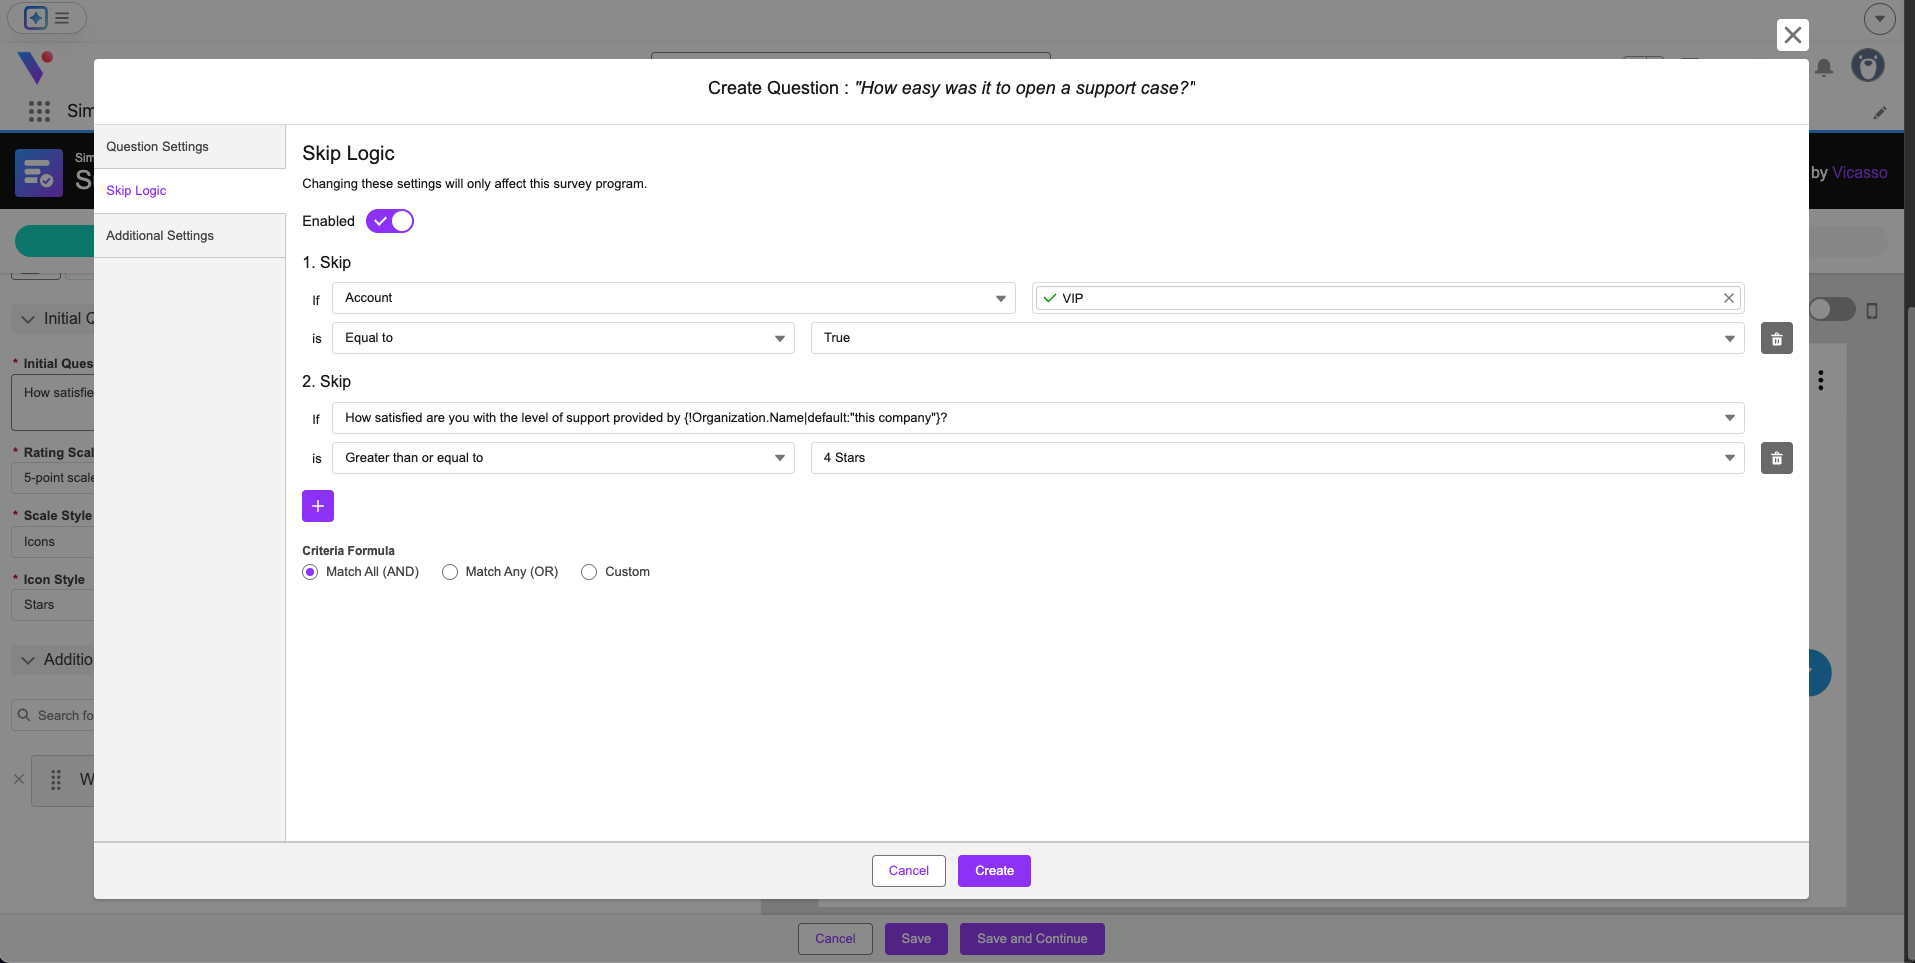Delete the second skip rule with trash icon
This screenshot has width=1915, height=963.
pos(1776,458)
